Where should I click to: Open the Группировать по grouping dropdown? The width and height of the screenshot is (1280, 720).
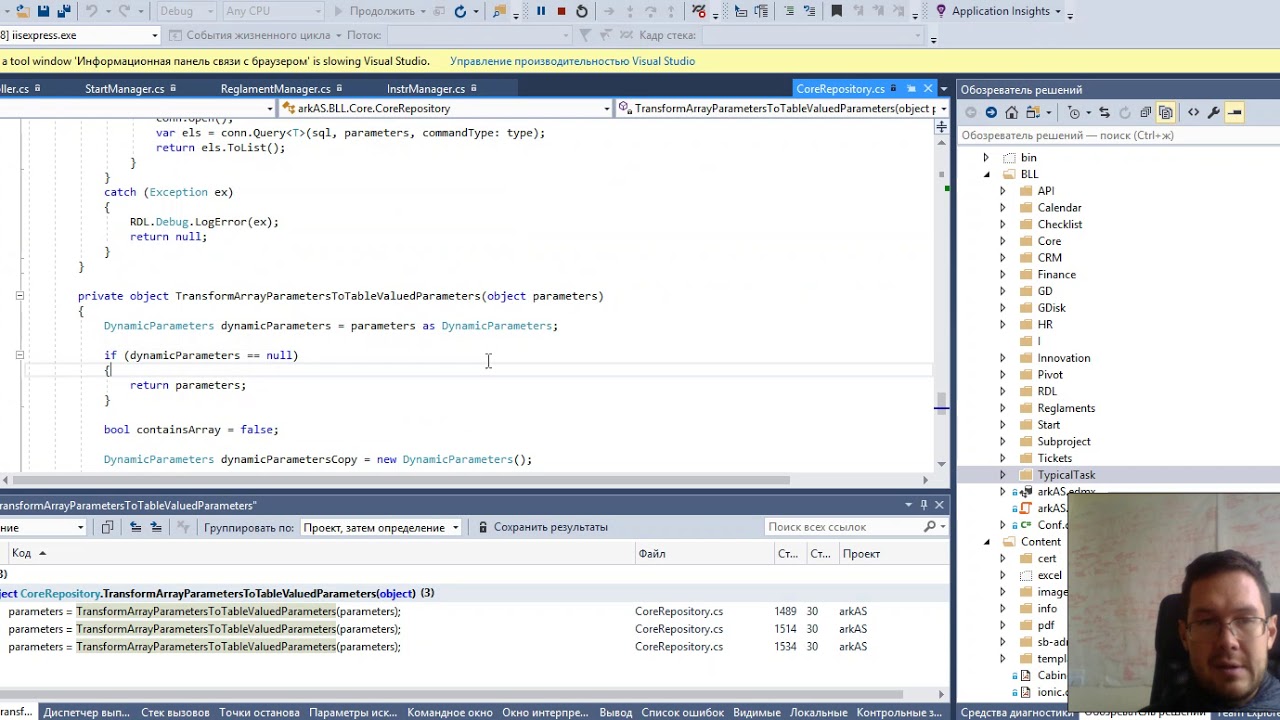(380, 527)
